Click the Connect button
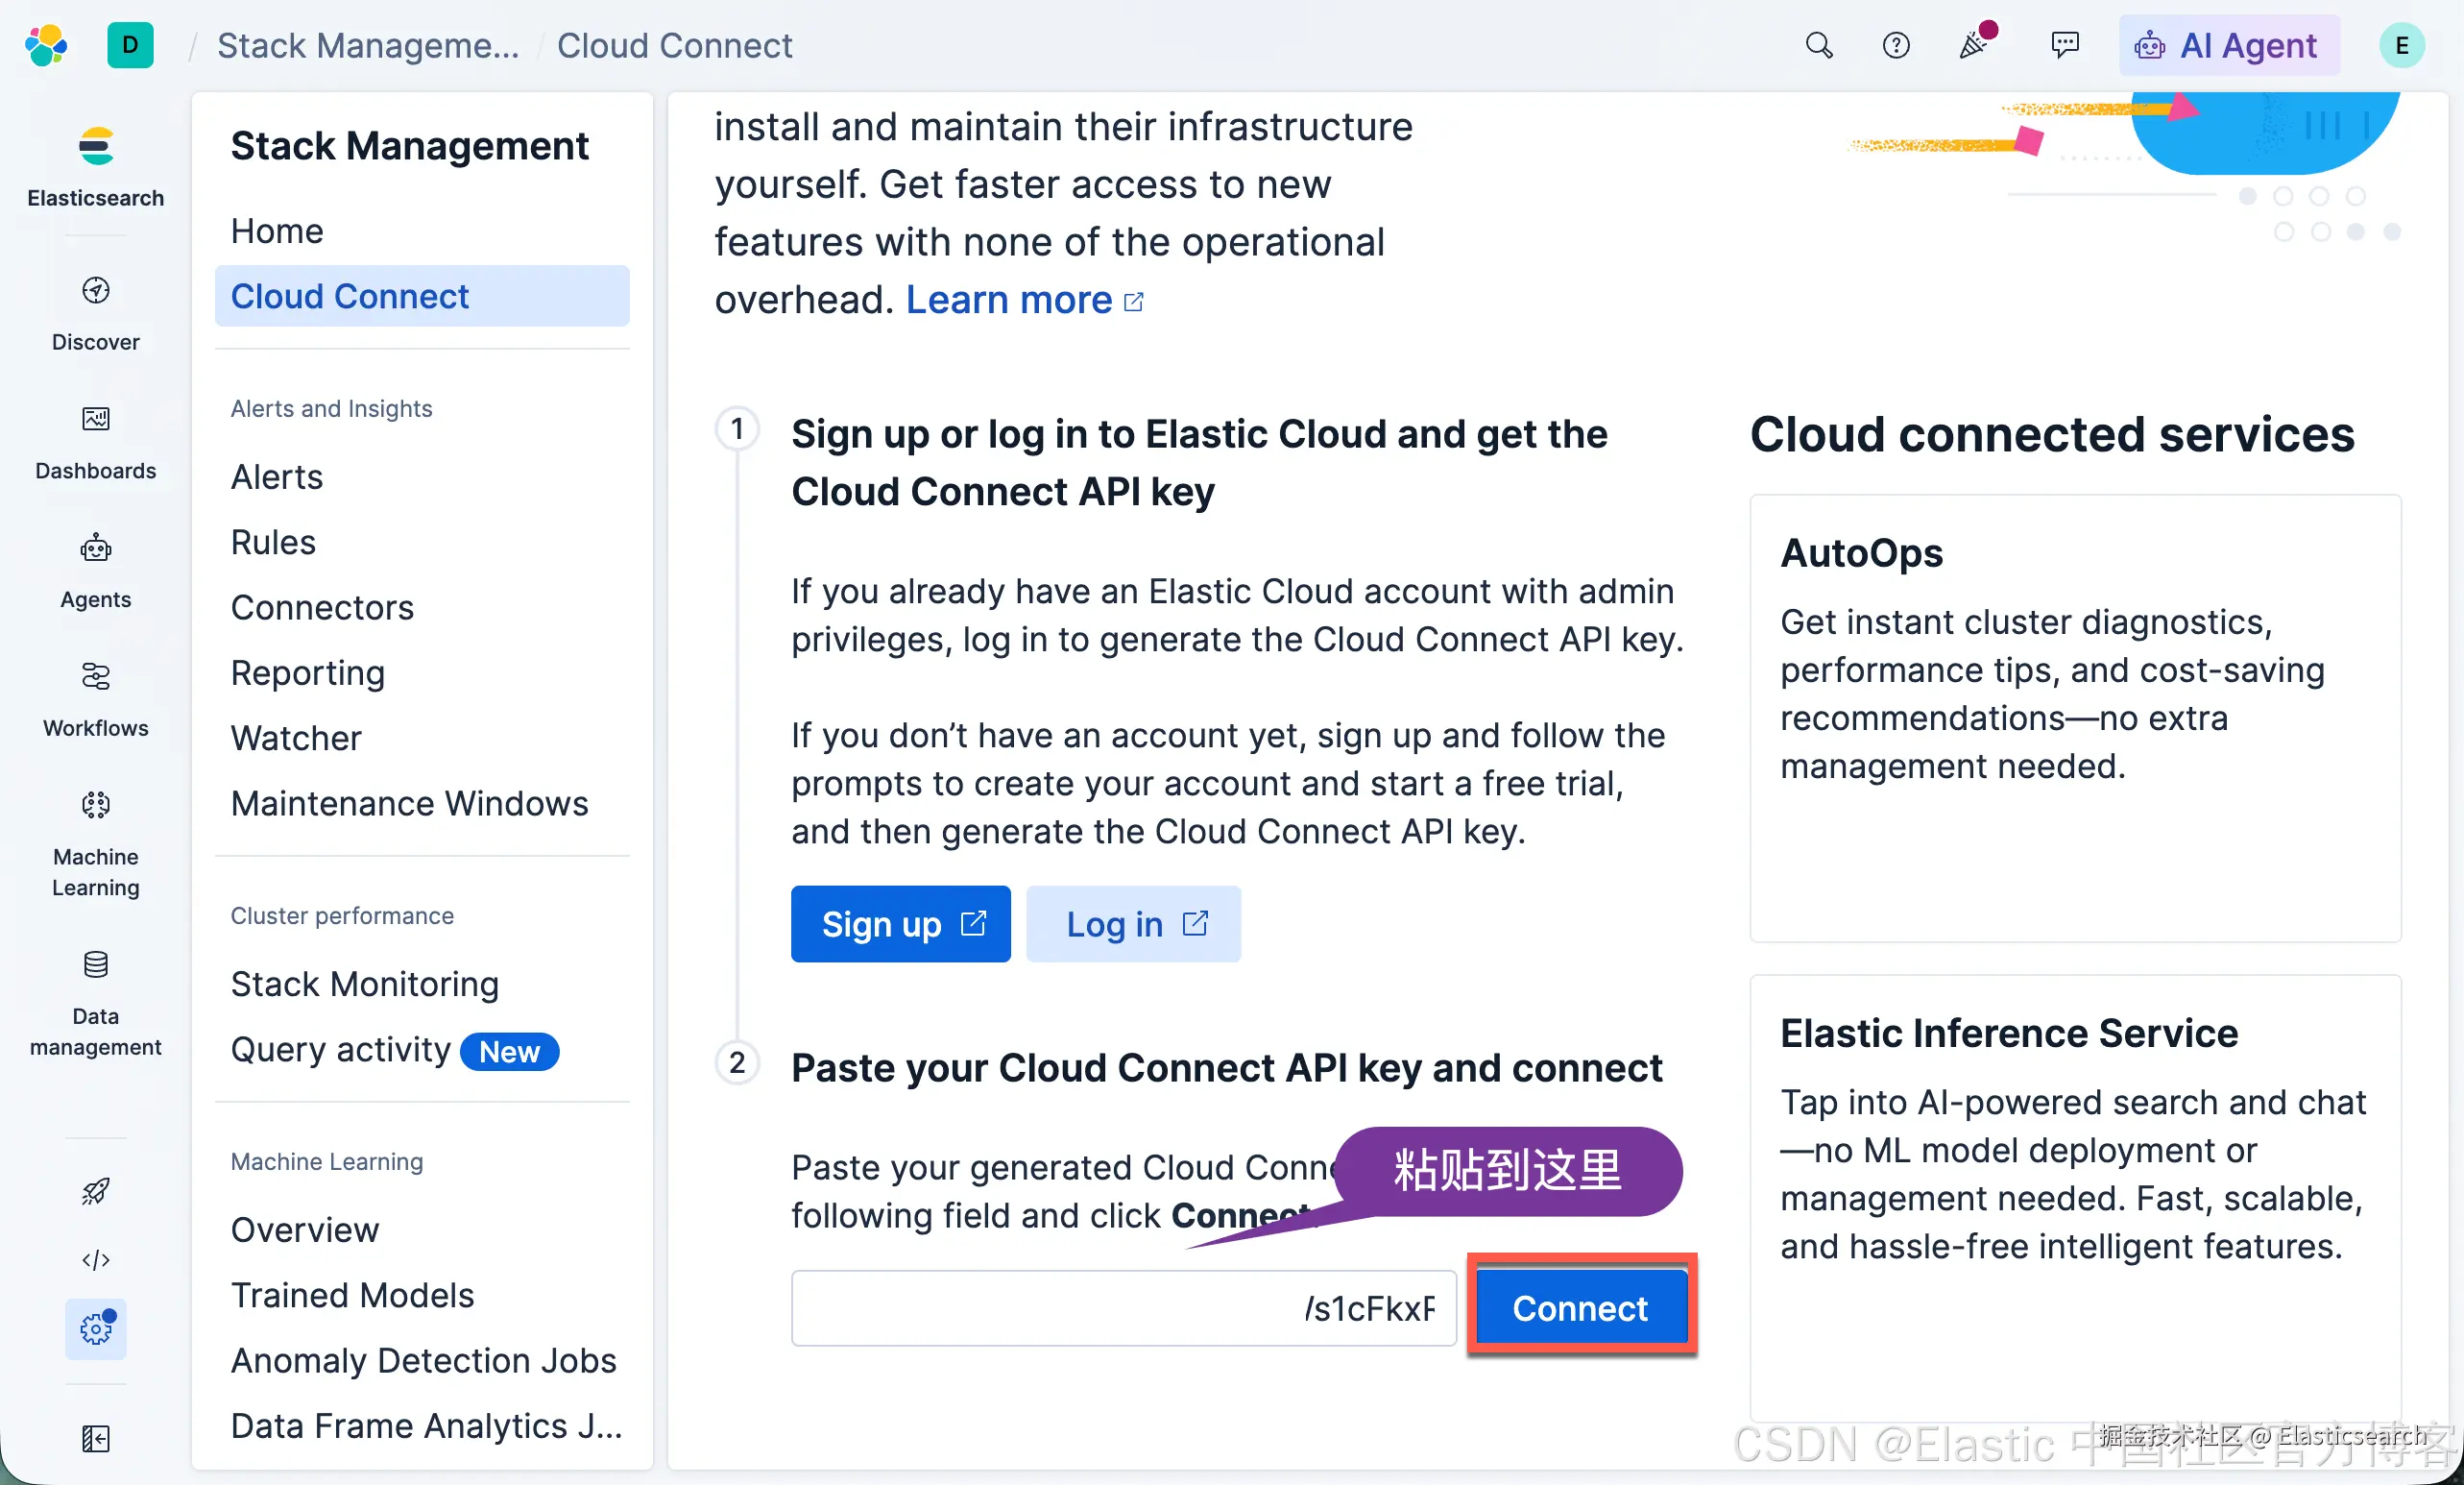This screenshot has height=1485, width=2464. pyautogui.click(x=1580, y=1308)
